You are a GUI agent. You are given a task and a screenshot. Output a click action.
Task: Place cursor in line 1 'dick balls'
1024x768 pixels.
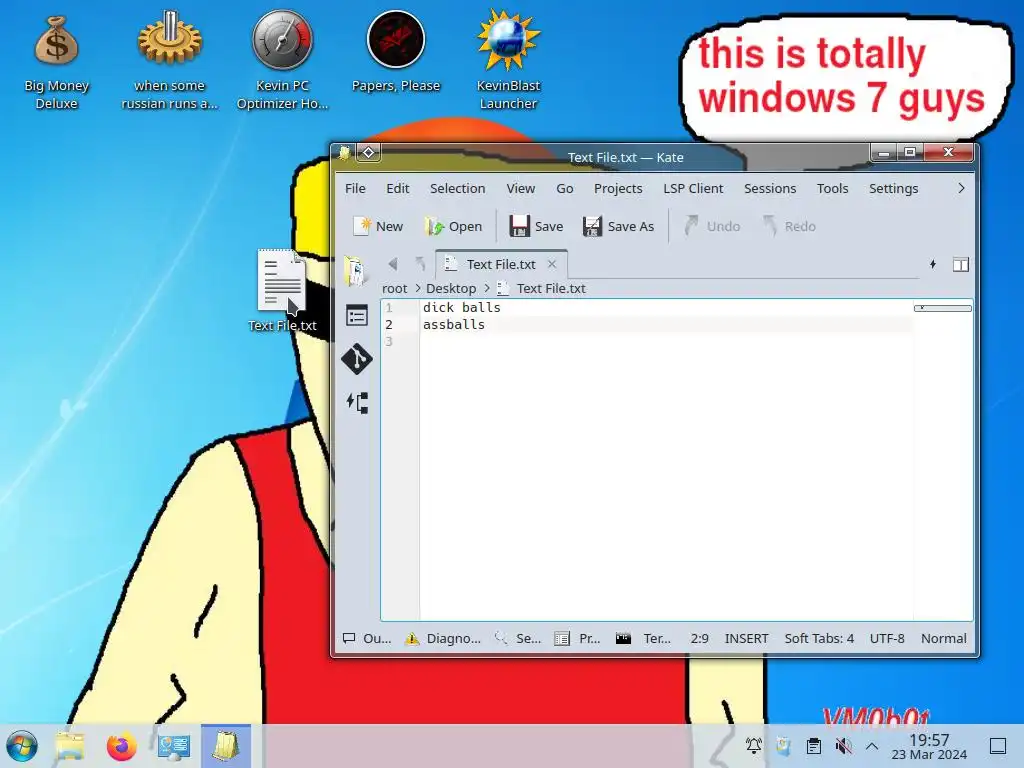click(462, 308)
